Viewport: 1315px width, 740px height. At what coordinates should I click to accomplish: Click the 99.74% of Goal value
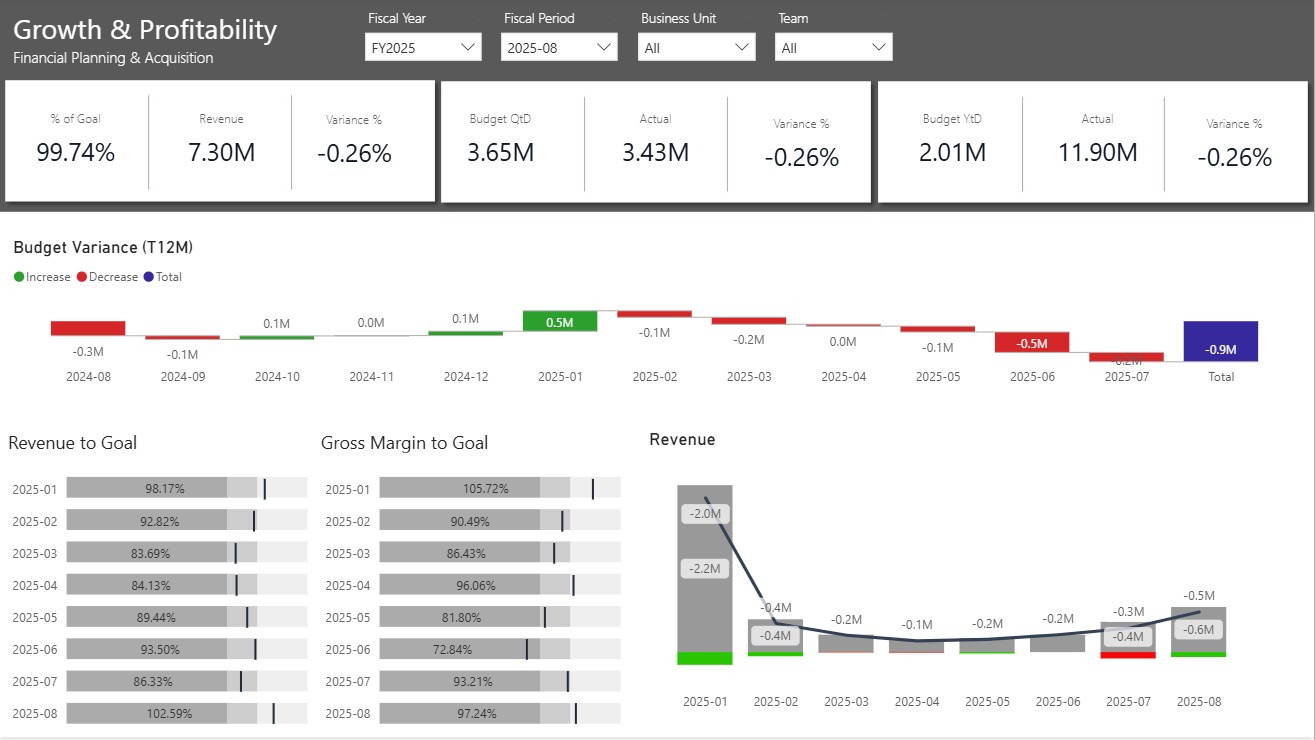pos(76,153)
